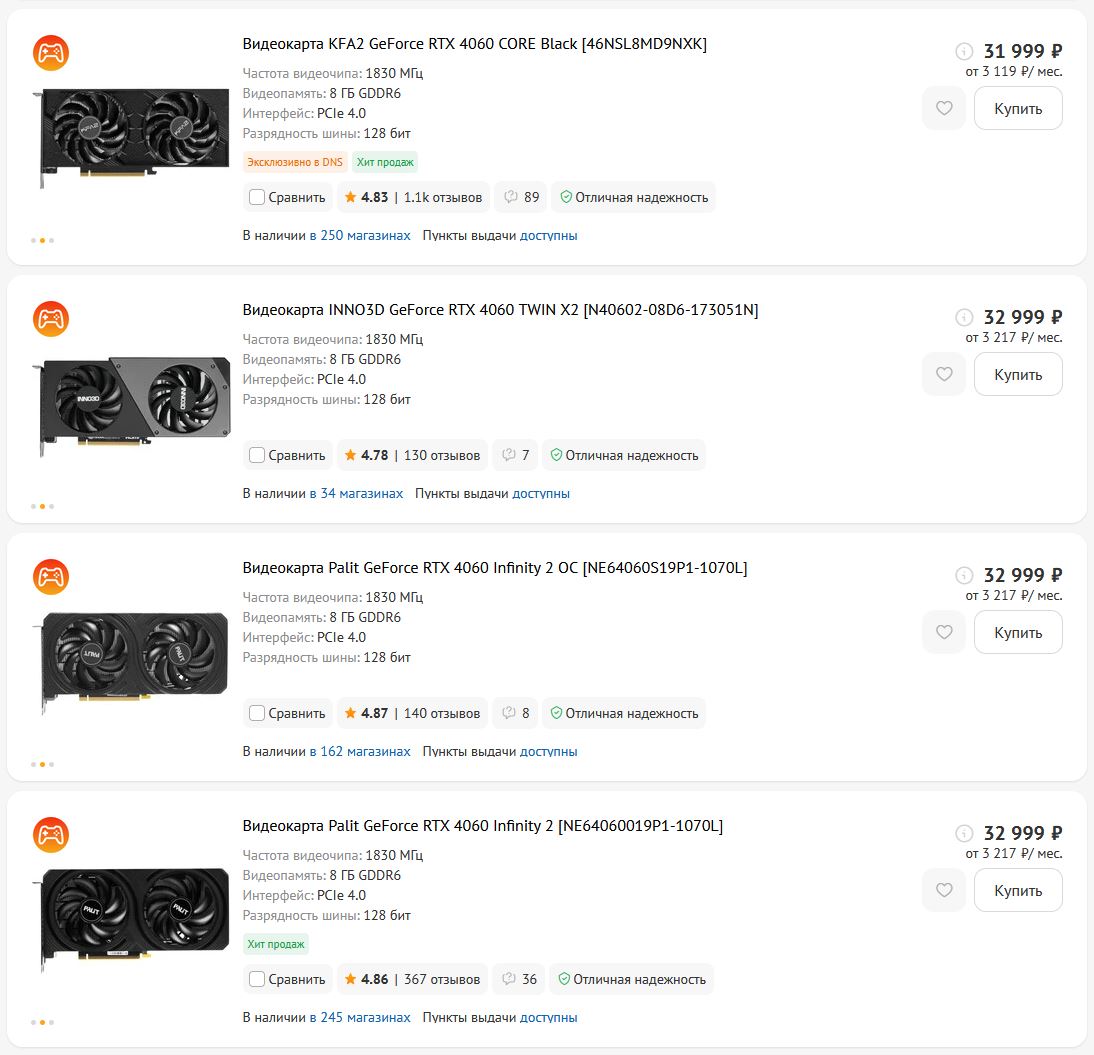Click gaming controller badge on Palit OC card
This screenshot has width=1094, height=1055.
point(50,576)
